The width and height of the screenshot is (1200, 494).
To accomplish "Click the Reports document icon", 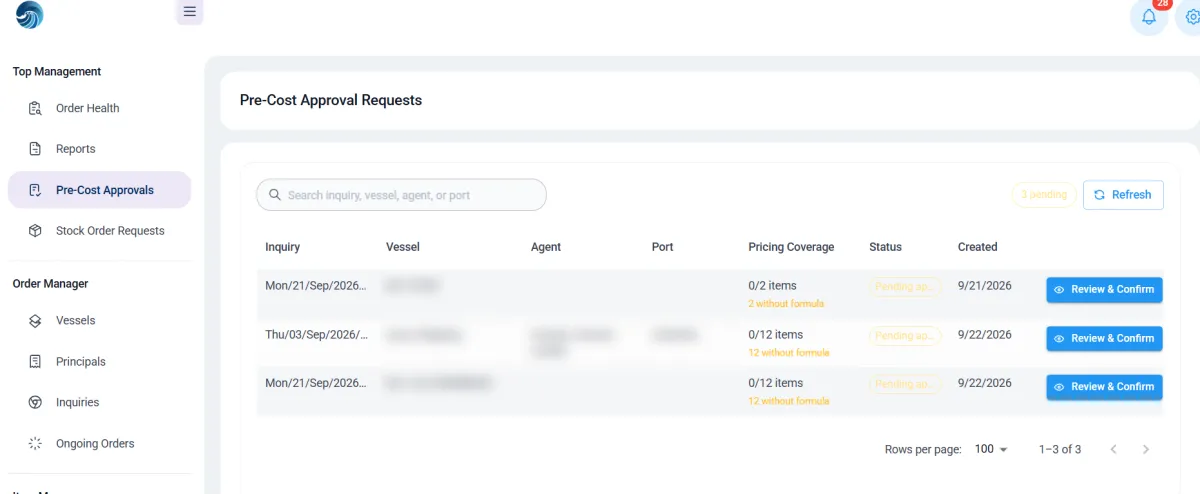I will click(x=35, y=149).
